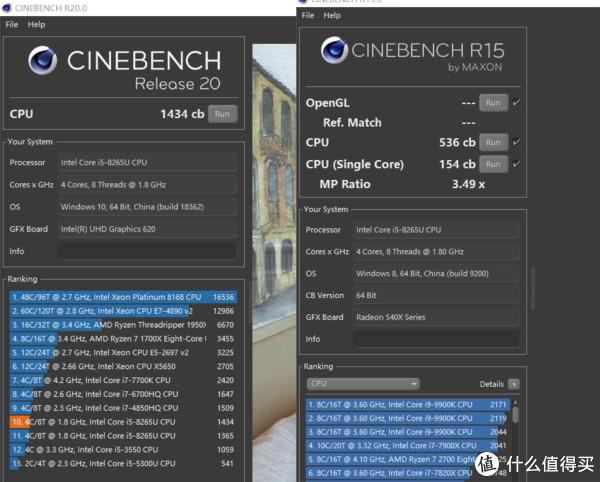Image resolution: width=600 pixels, height=482 pixels.
Task: Click the Details arrow button in Ranking
Action: click(514, 384)
